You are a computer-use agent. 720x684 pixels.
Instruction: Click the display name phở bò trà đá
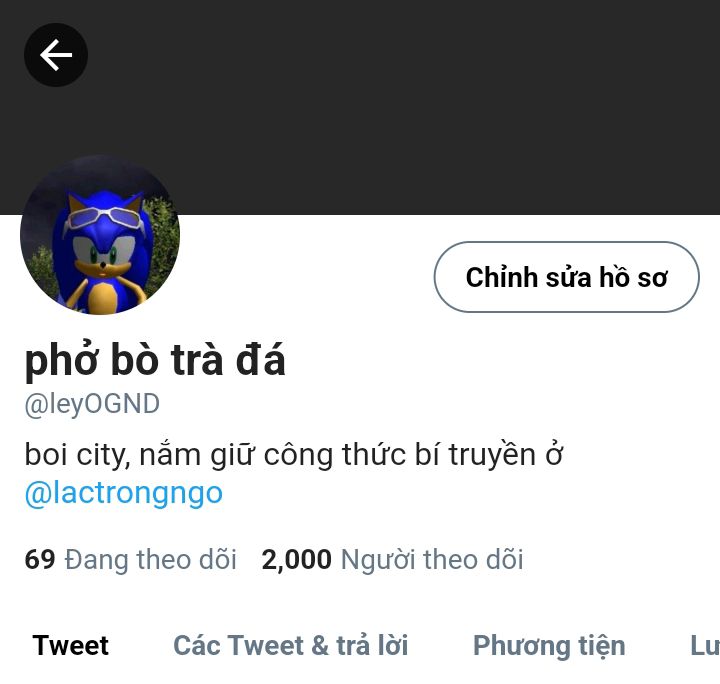coord(155,361)
